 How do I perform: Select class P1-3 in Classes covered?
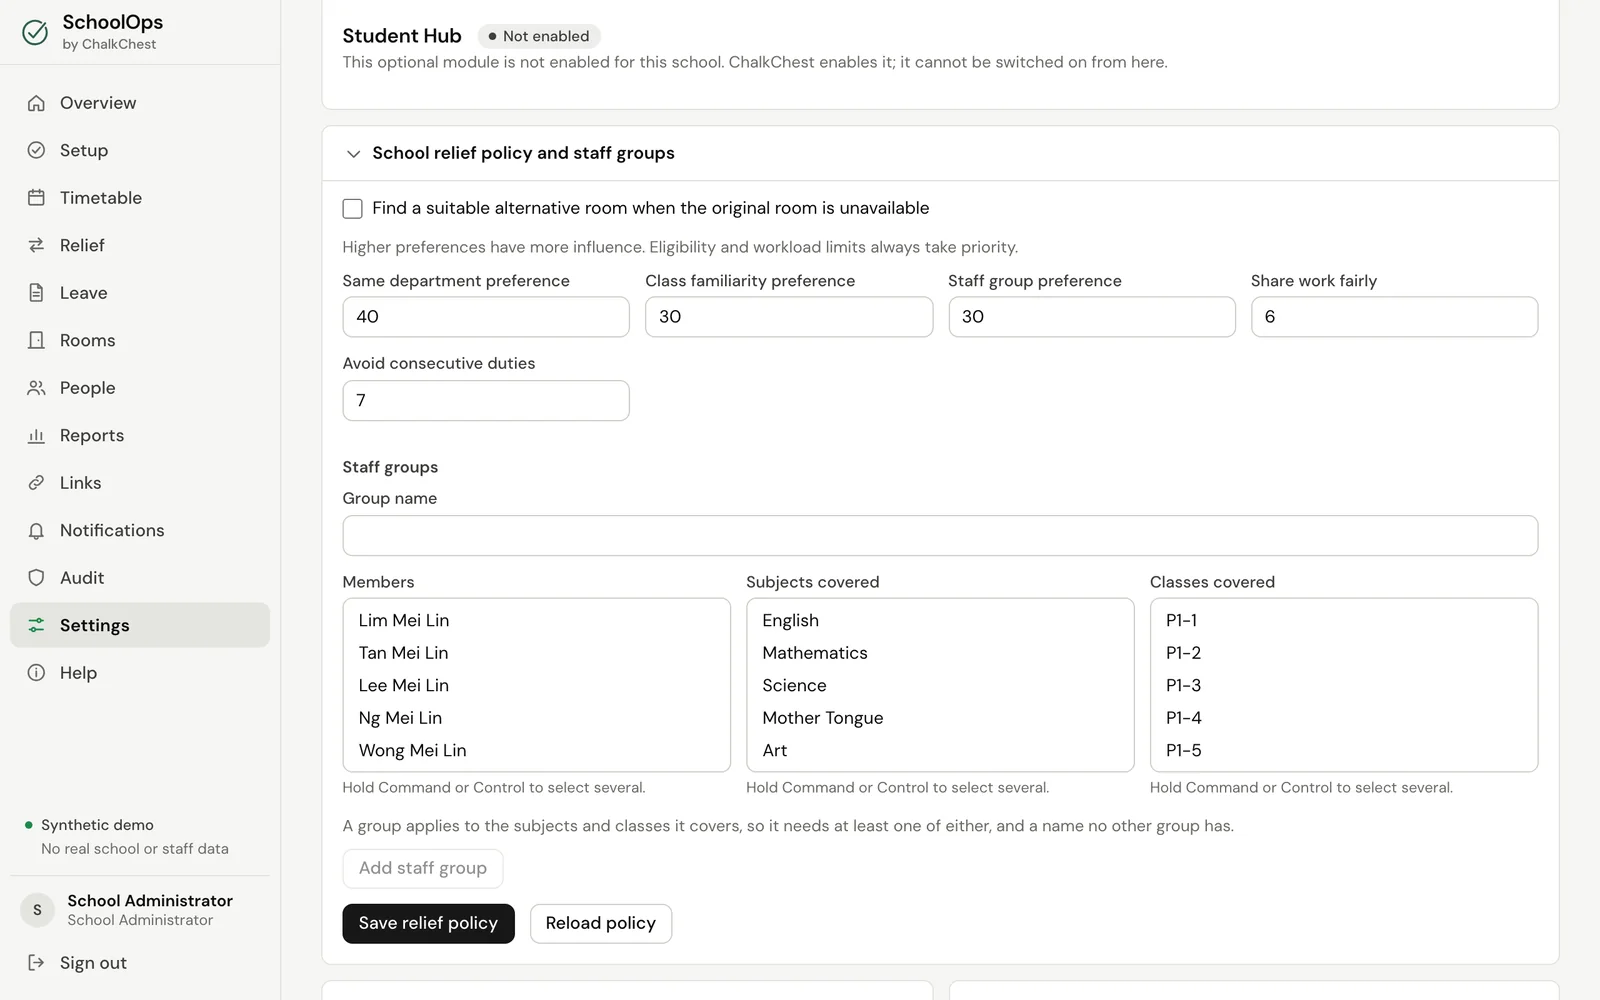pyautogui.click(x=1344, y=685)
